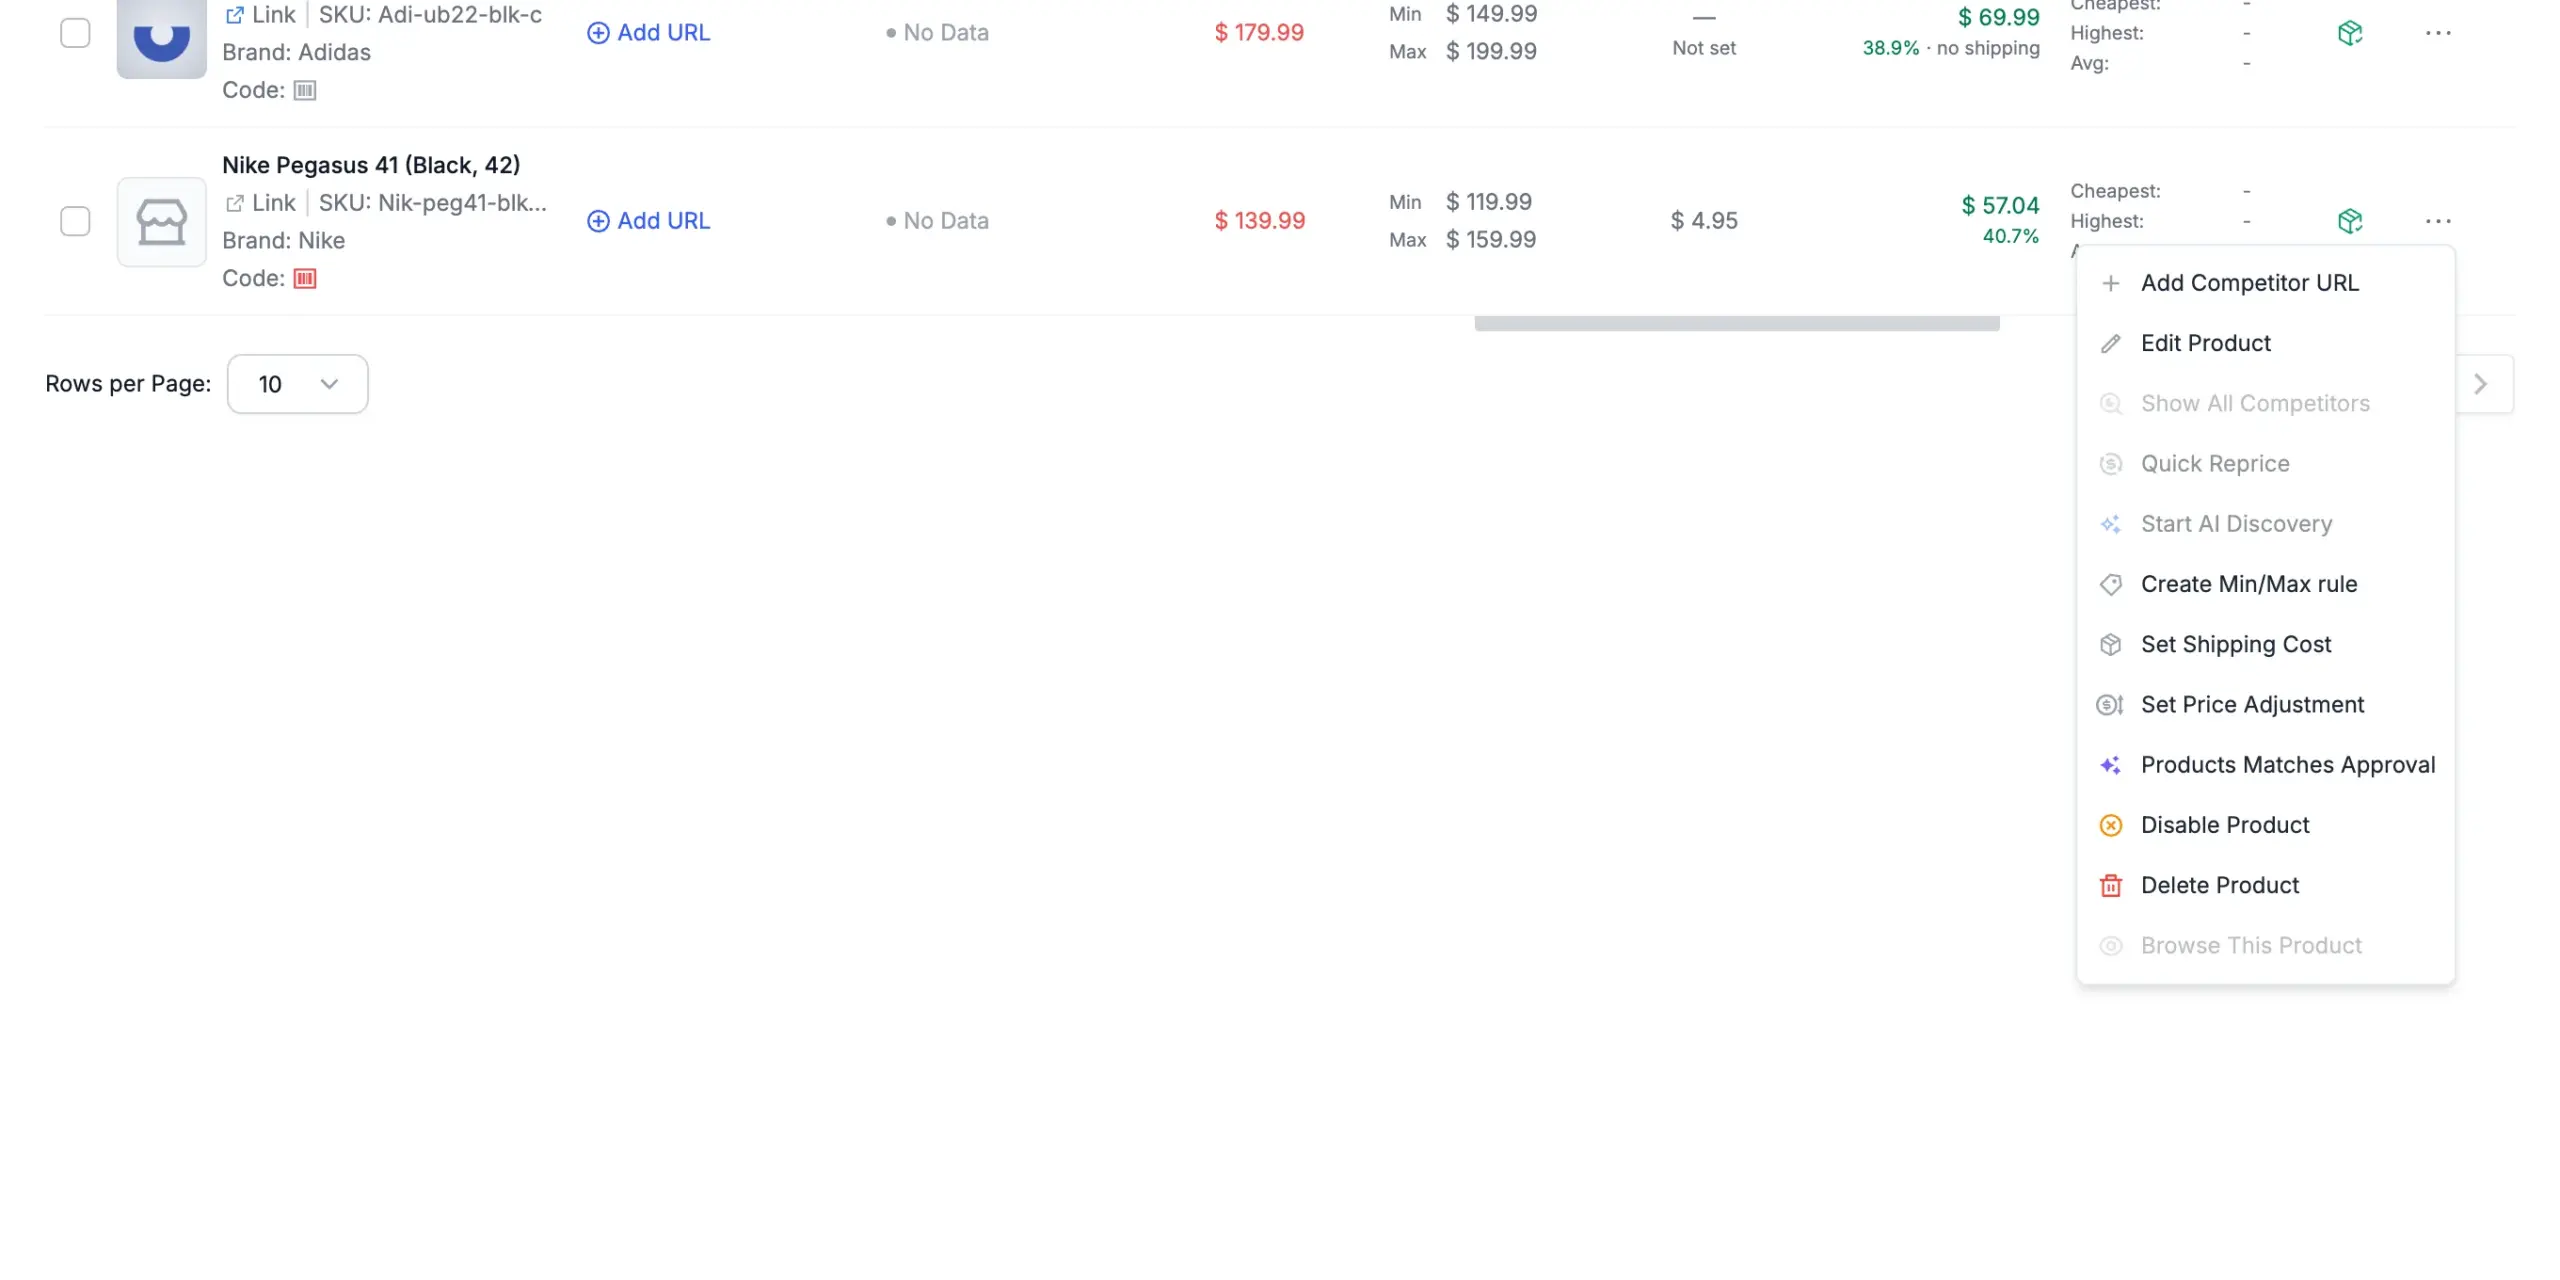The width and height of the screenshot is (2560, 1280).
Task: Click the $ 69.99 profit value
Action: pos(1998,17)
